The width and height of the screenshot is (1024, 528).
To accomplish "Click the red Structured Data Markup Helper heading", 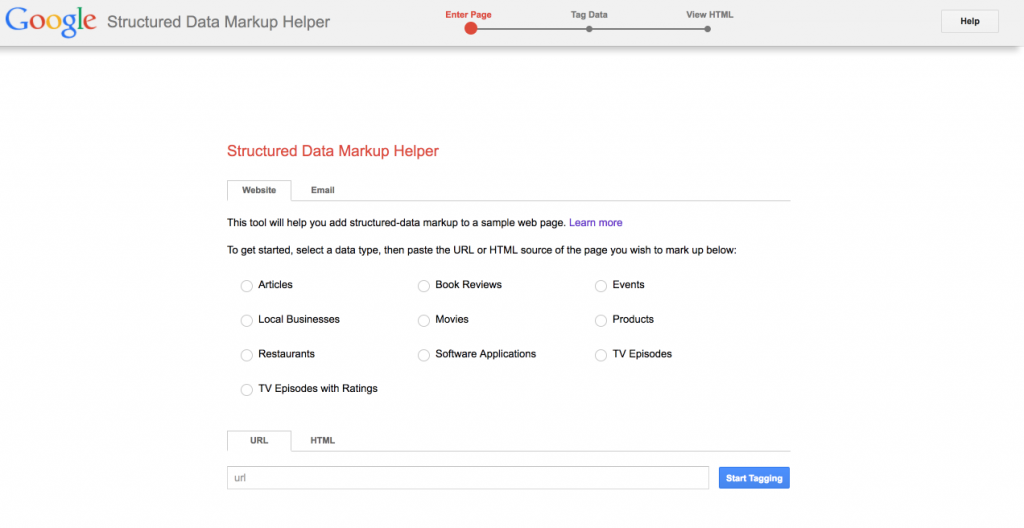I will 333,151.
